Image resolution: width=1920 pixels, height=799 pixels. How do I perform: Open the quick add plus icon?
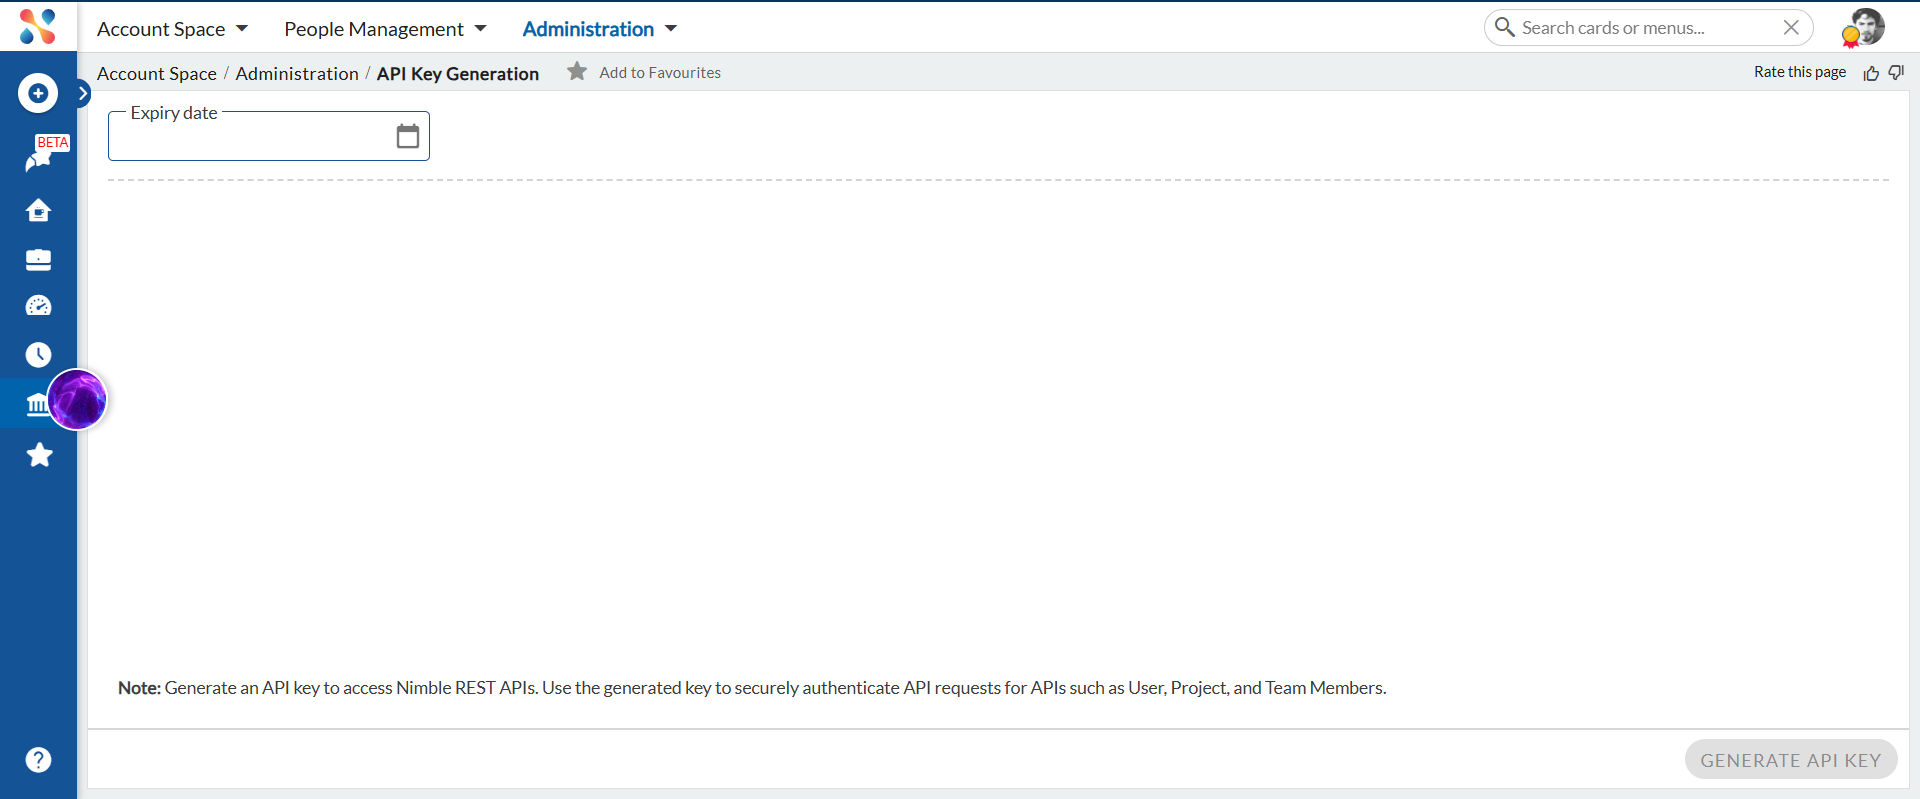(38, 93)
